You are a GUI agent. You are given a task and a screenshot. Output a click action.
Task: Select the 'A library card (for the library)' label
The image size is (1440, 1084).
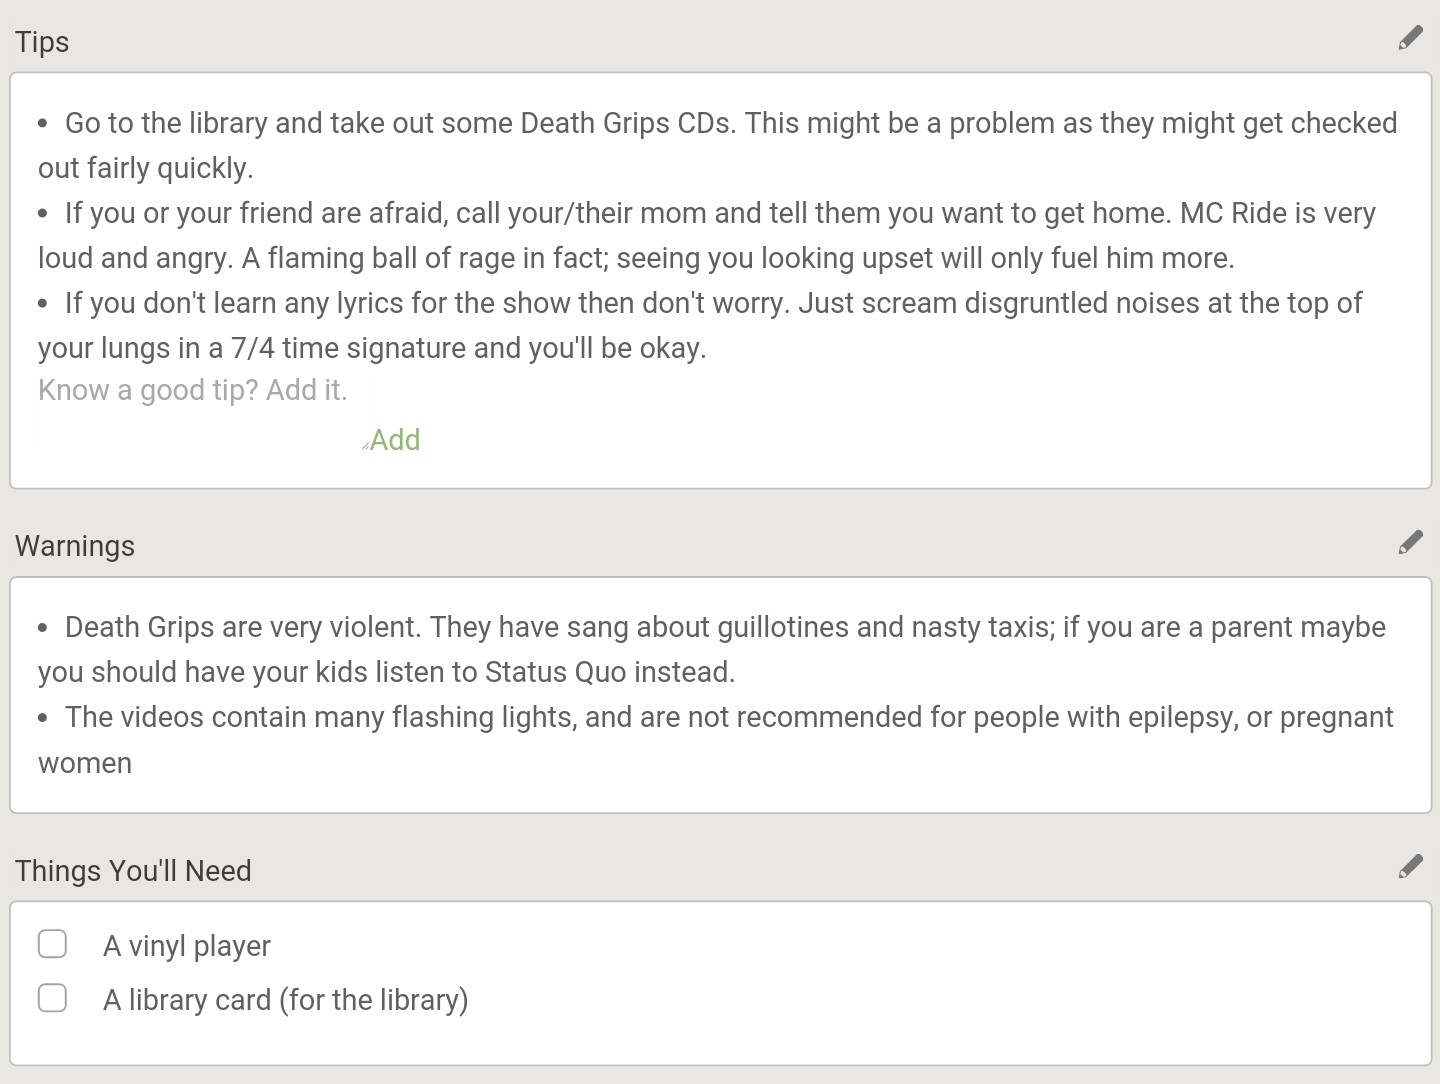(286, 1000)
